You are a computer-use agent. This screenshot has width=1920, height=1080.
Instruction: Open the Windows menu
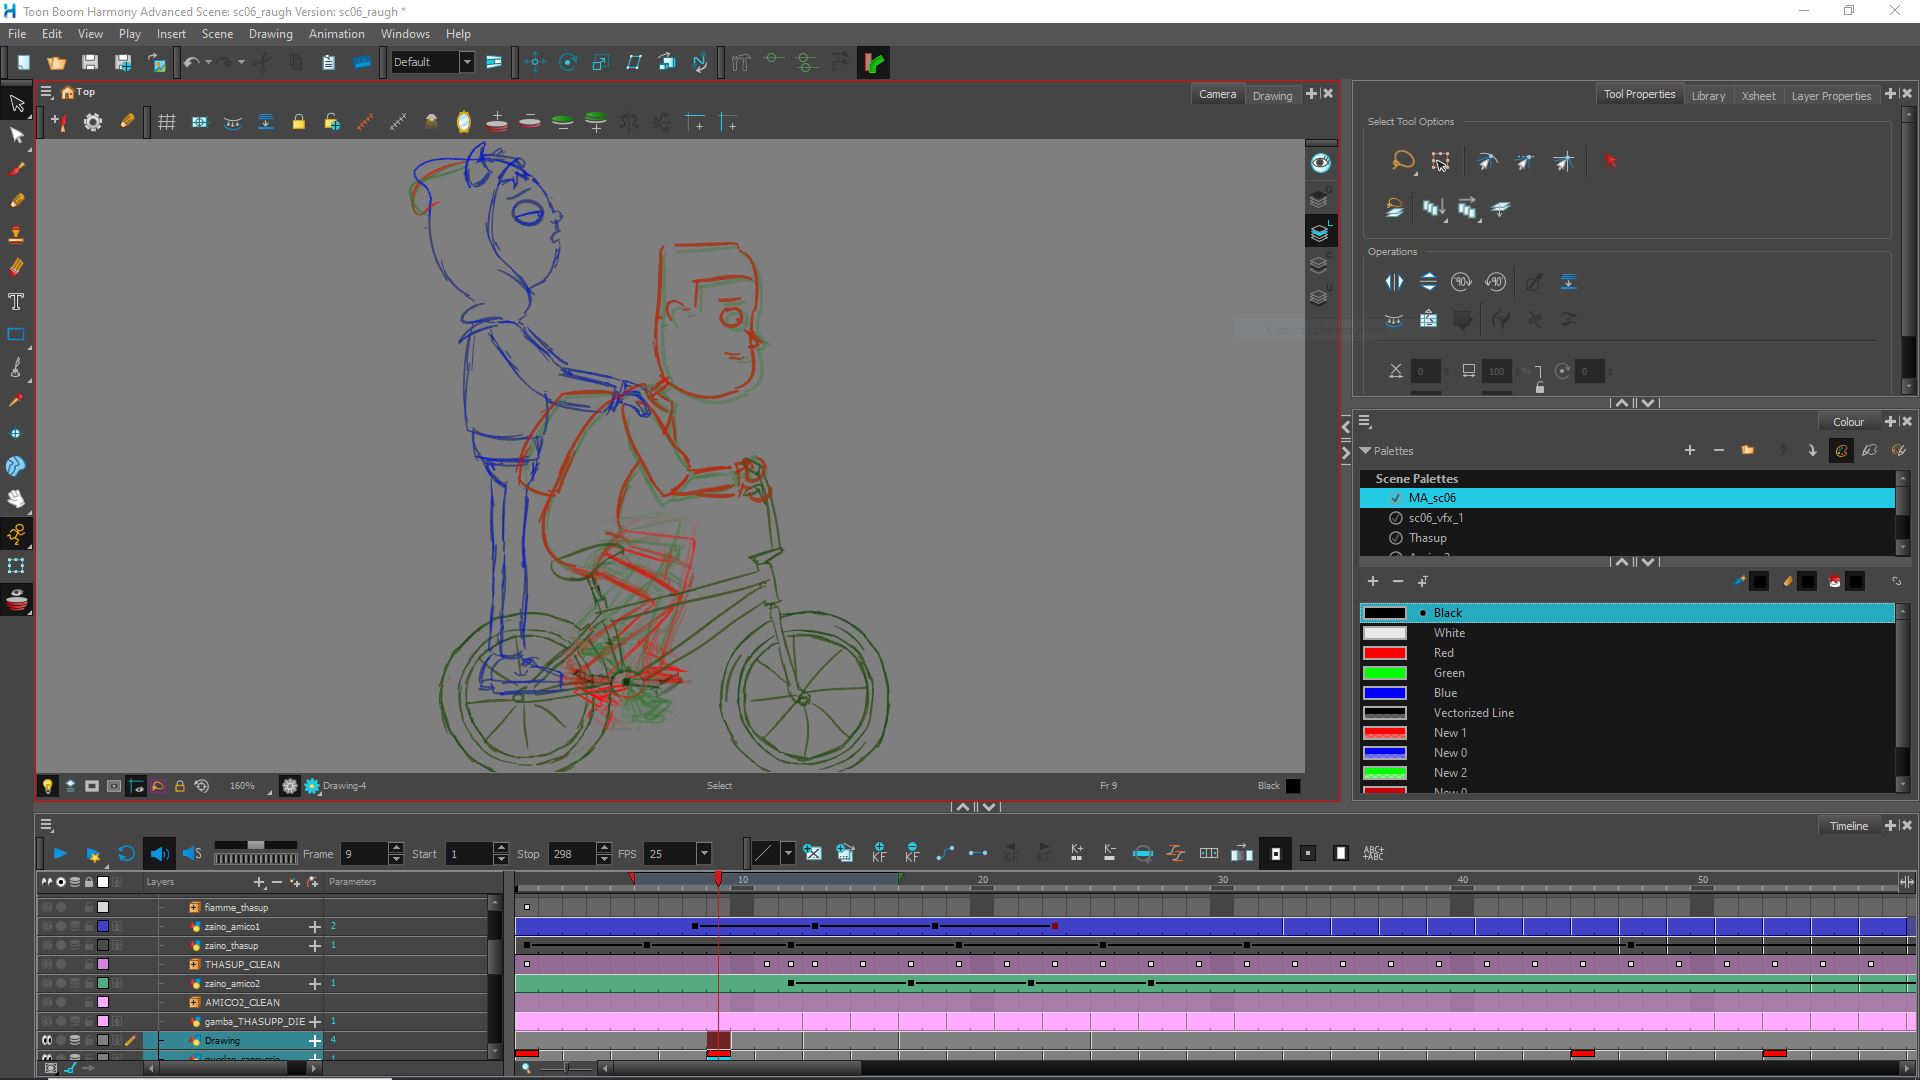click(405, 33)
